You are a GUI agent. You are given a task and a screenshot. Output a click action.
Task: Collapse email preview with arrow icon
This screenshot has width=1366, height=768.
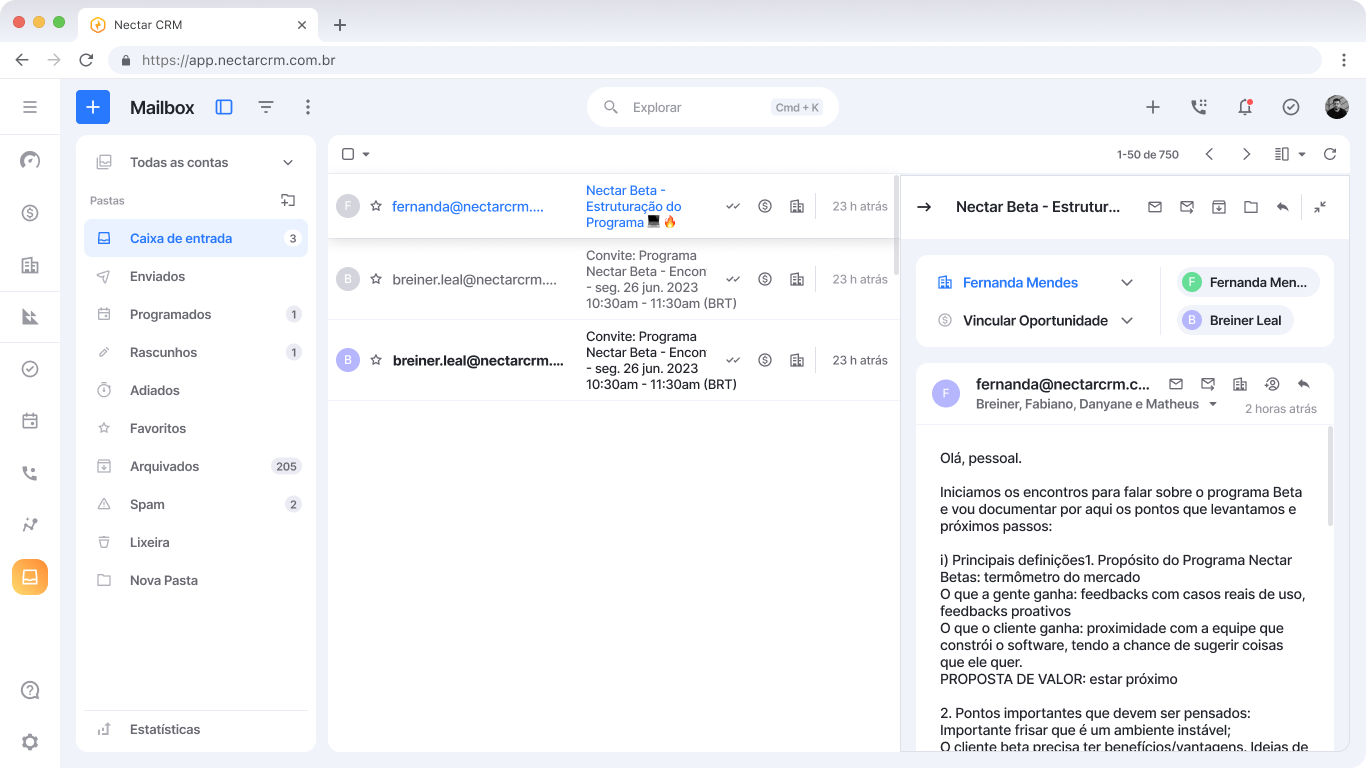pyautogui.click(x=924, y=207)
